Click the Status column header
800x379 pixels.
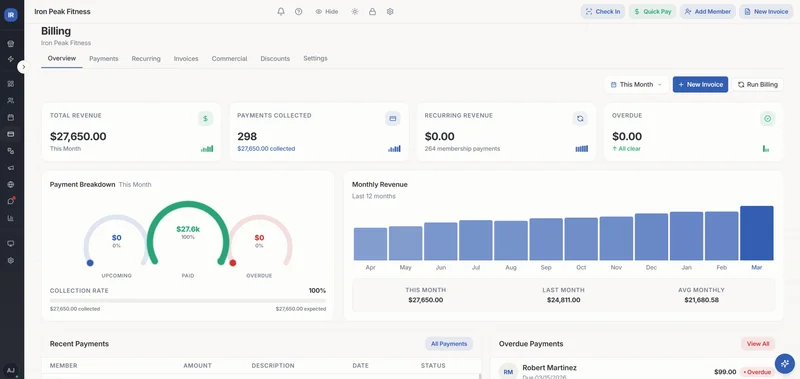click(433, 366)
